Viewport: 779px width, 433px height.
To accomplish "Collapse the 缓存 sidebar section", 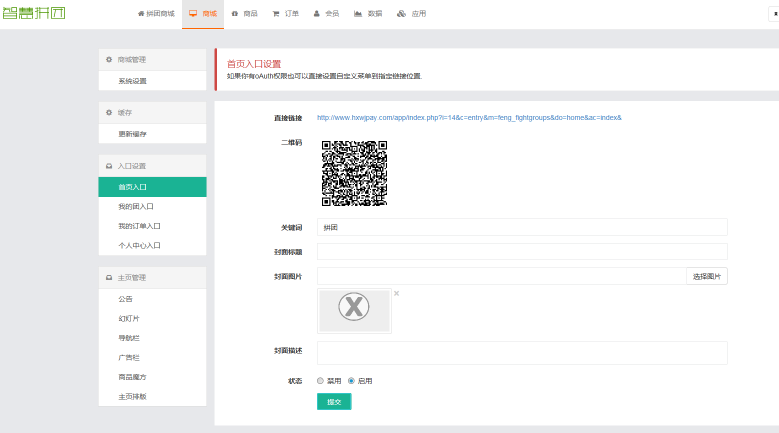I will pos(153,113).
